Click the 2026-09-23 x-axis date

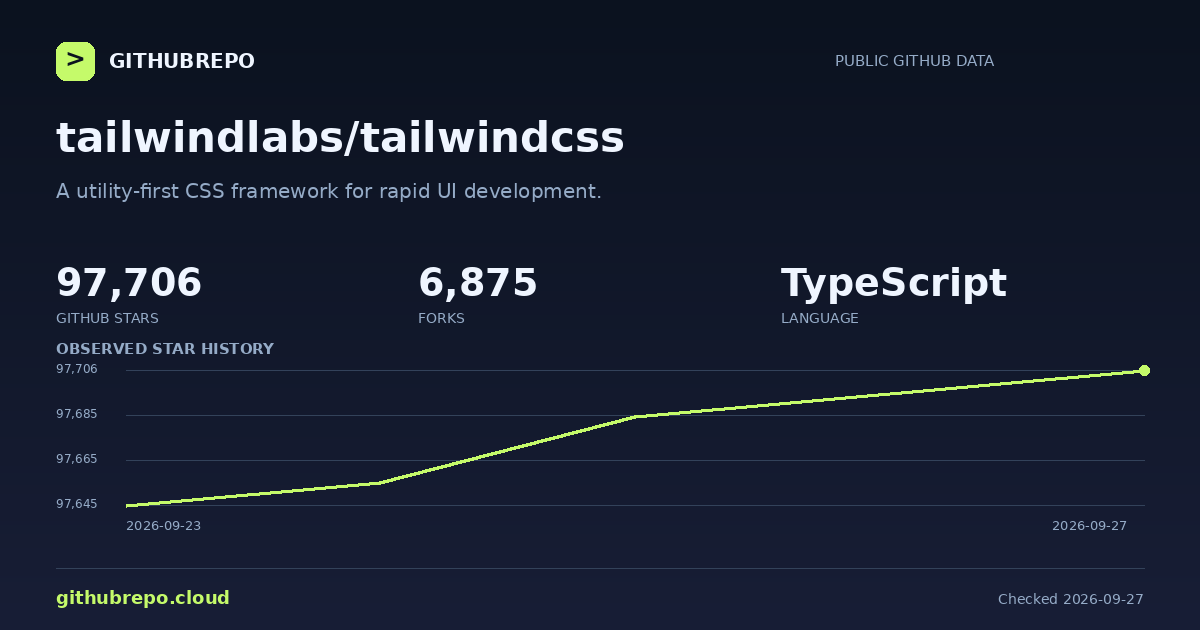pyautogui.click(x=163, y=526)
